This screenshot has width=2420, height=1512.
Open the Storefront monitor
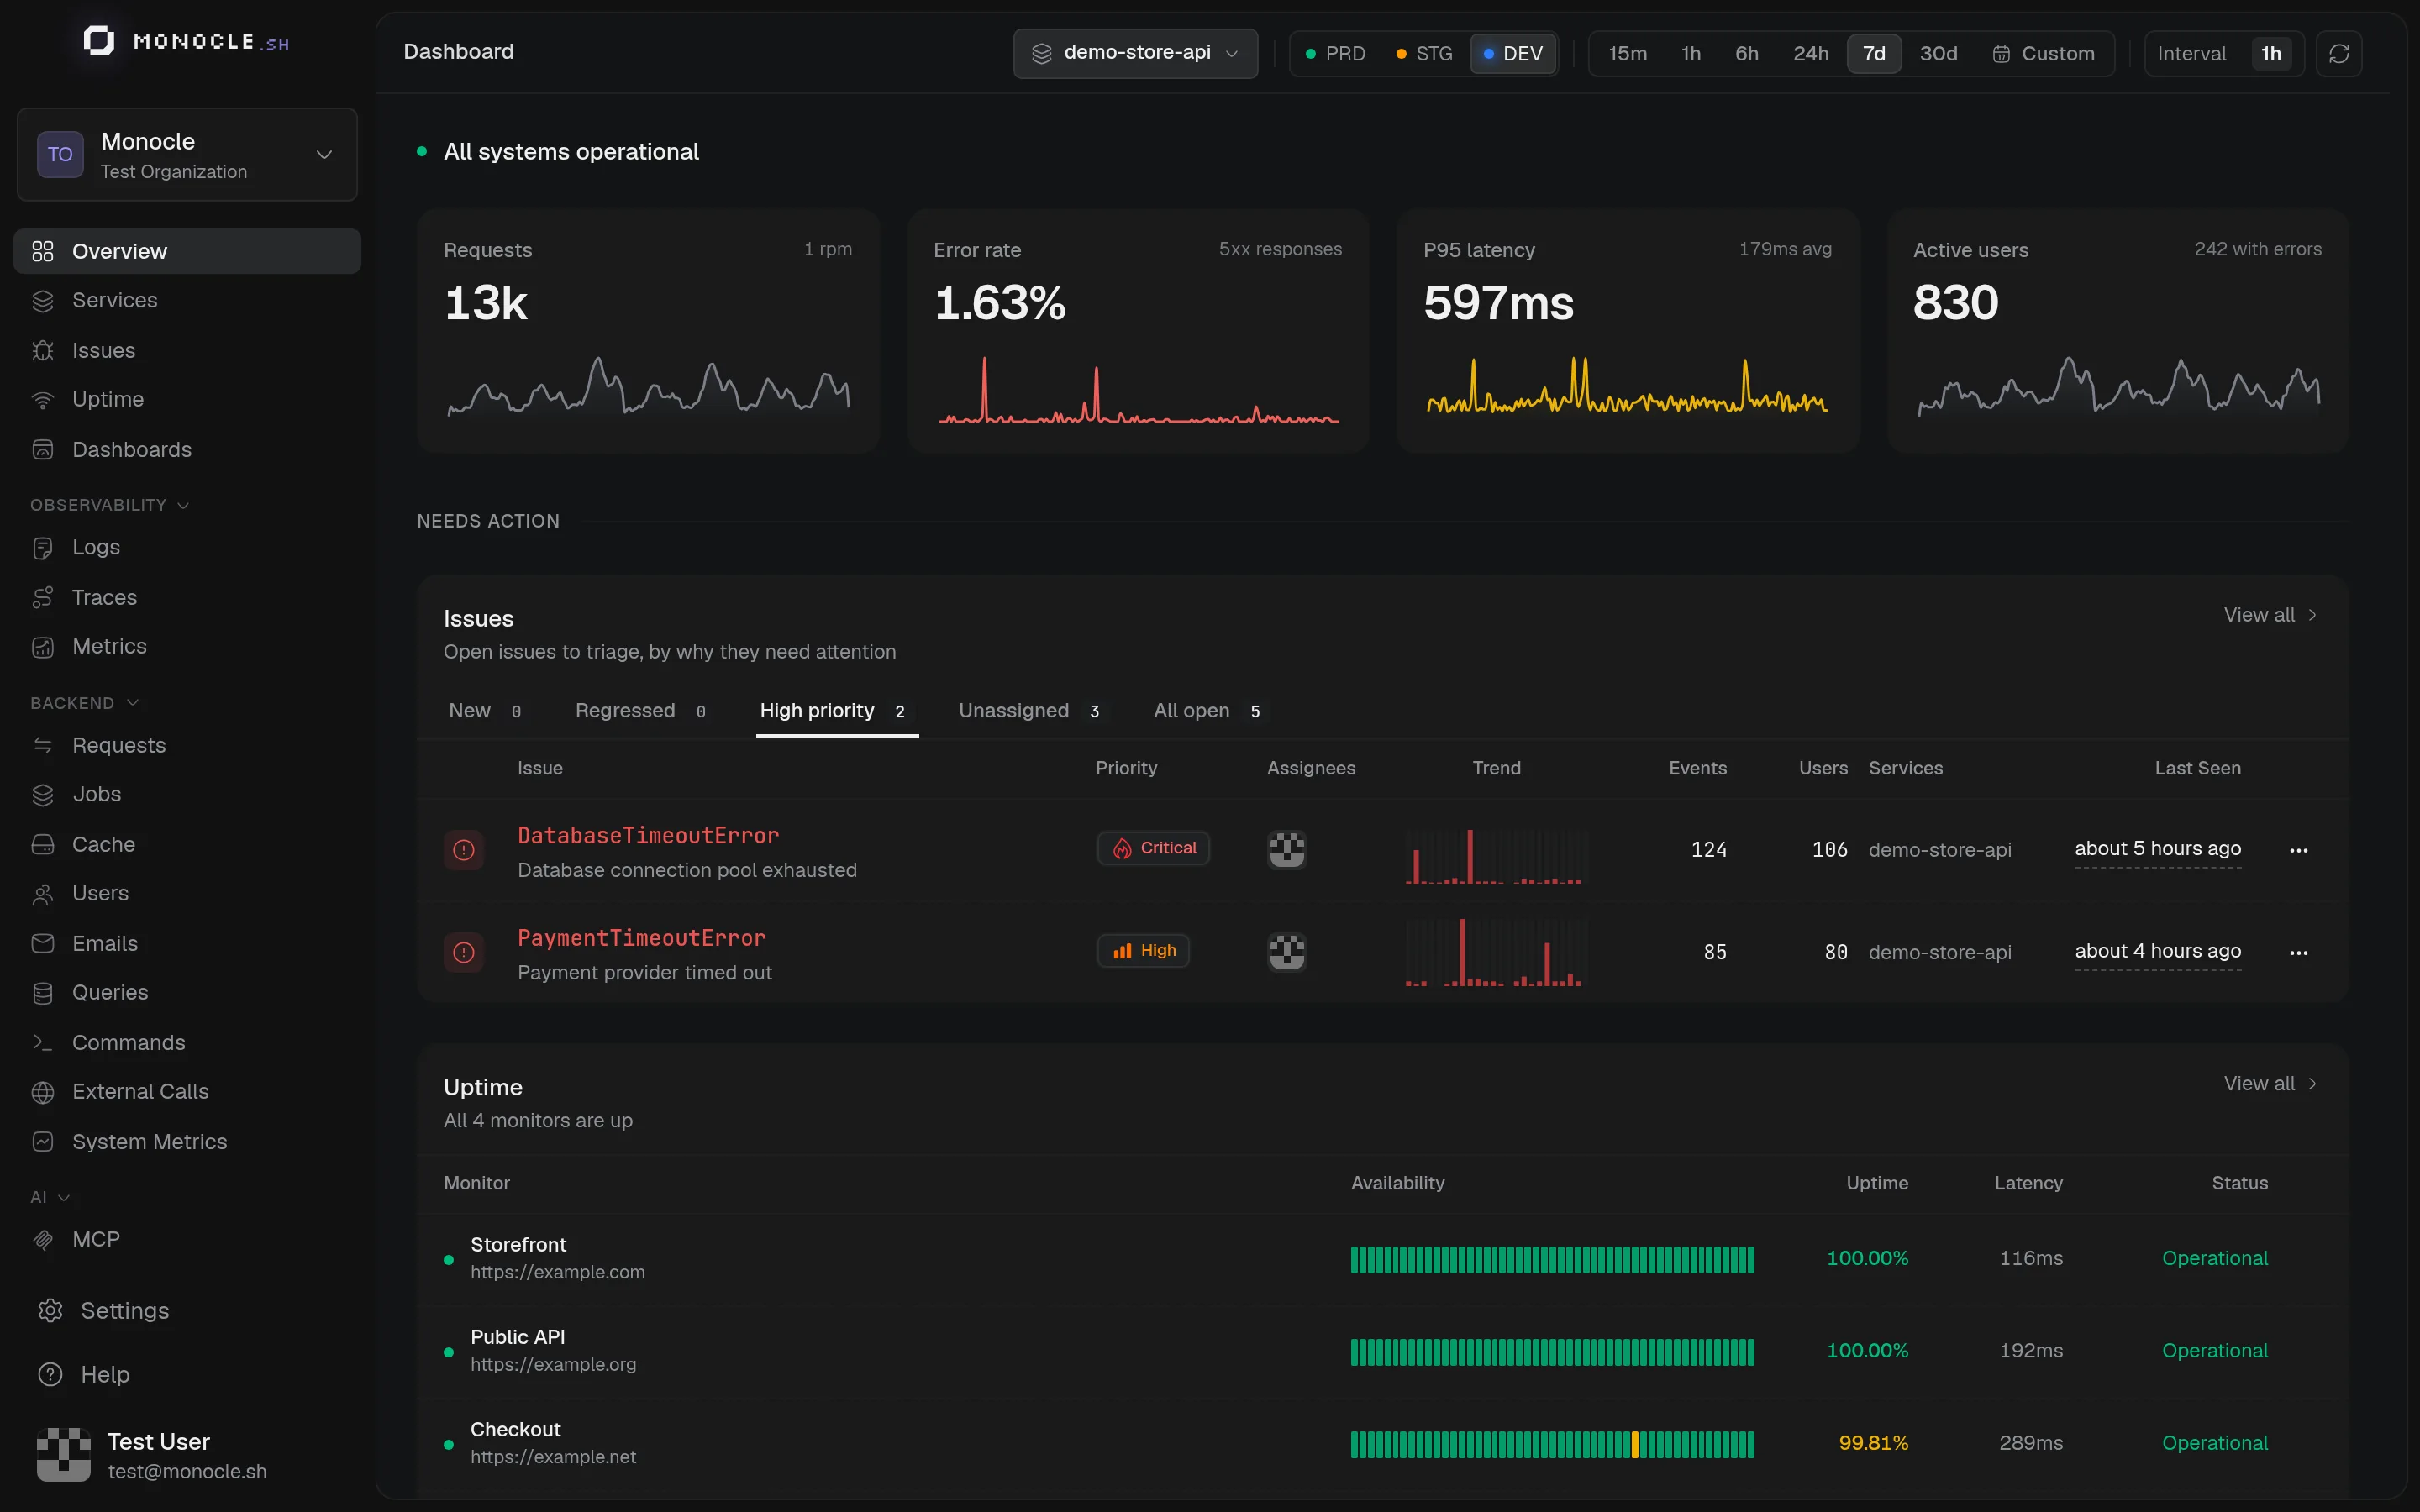click(518, 1245)
